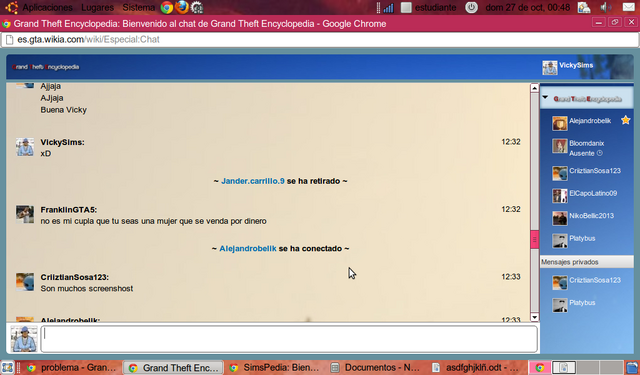Click the Jander.carrillo.9 username link
Viewport: 640px width, 375px height.
pyautogui.click(x=253, y=181)
